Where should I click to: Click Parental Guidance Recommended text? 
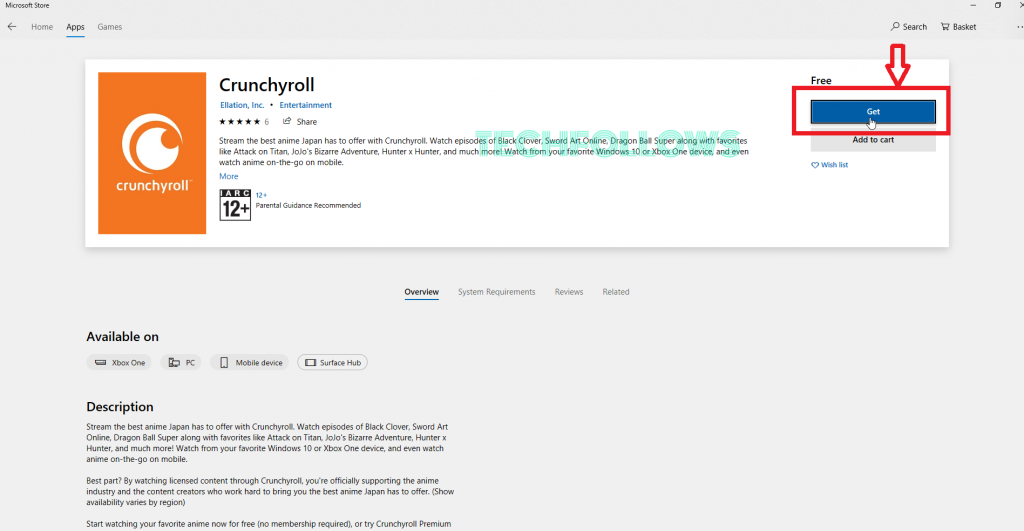[x=308, y=205]
